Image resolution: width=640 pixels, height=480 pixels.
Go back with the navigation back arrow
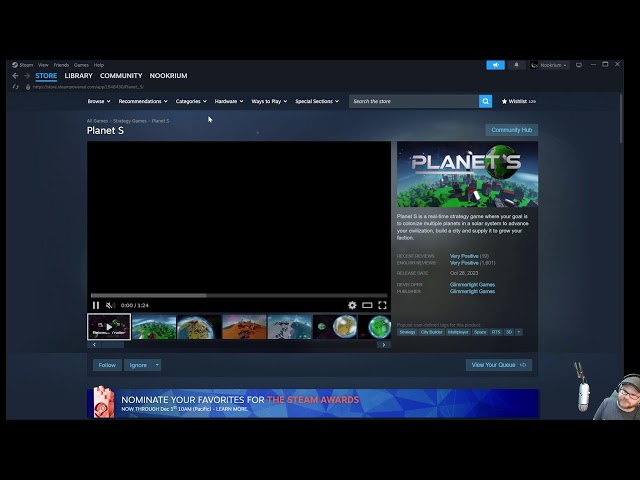pyautogui.click(x=15, y=76)
